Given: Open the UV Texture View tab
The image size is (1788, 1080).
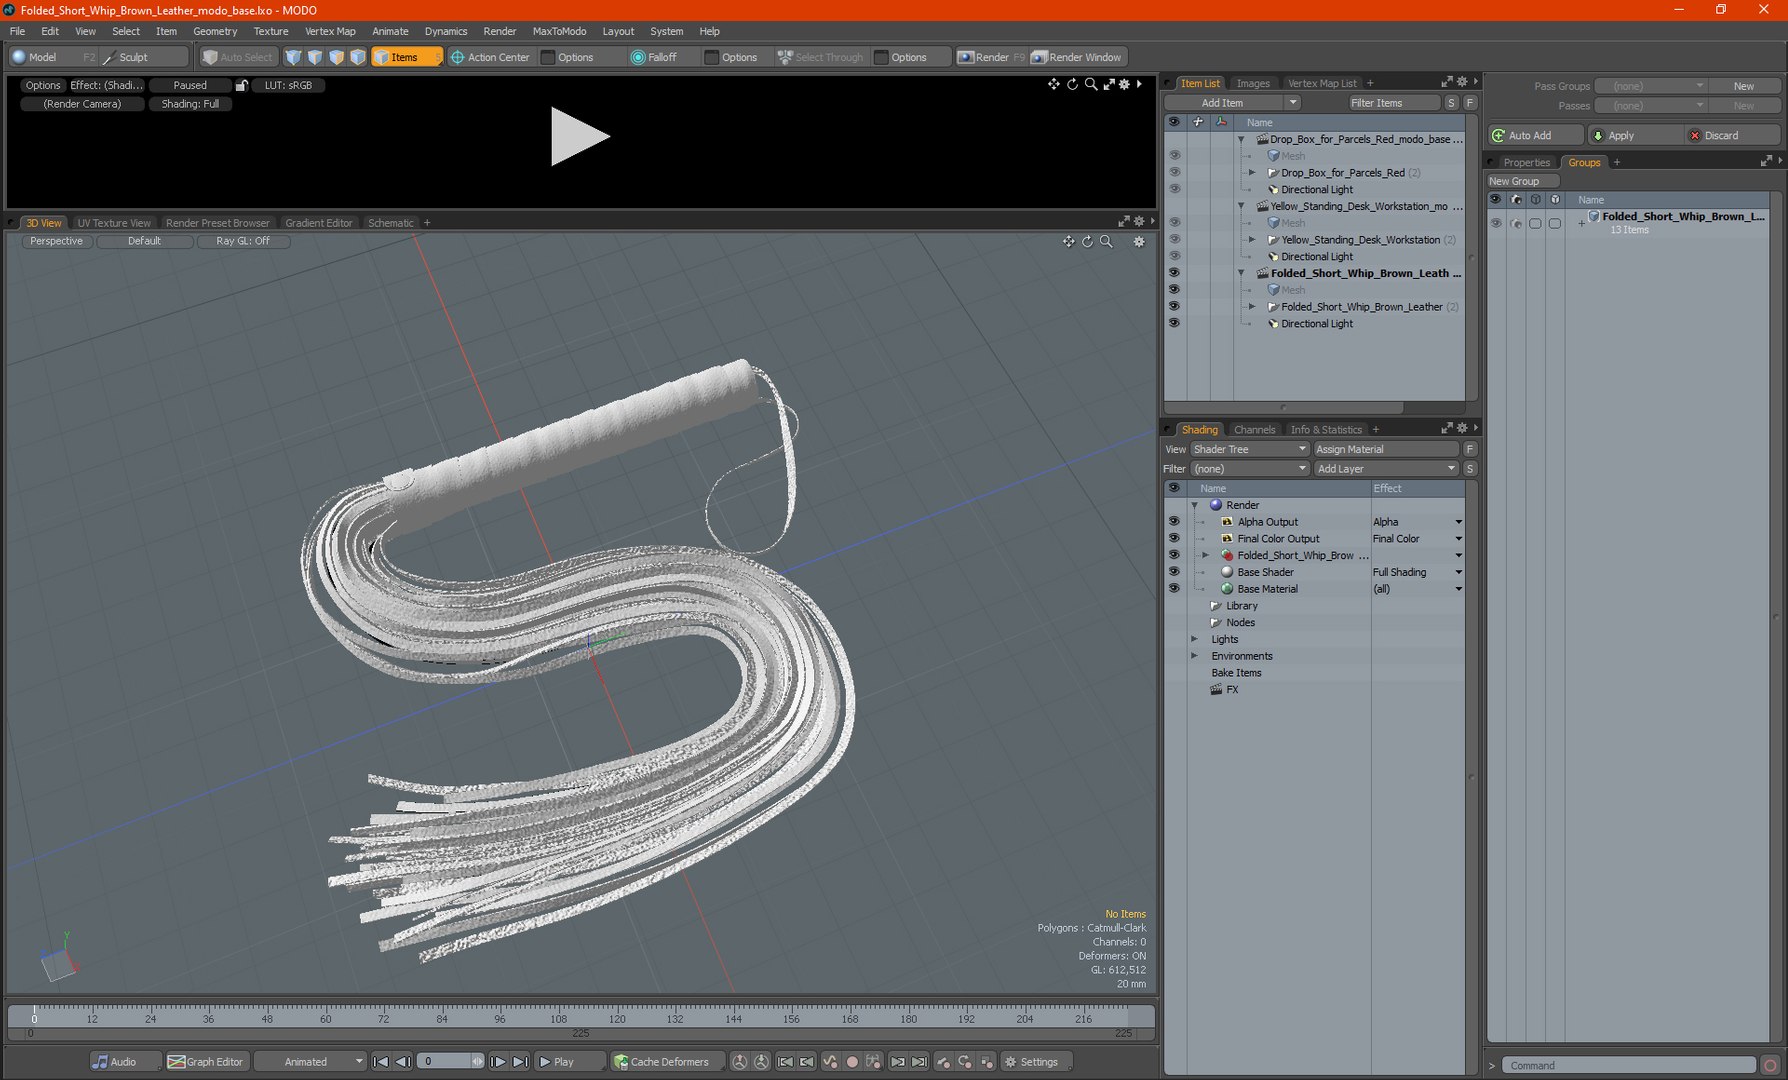Looking at the screenshot, I should click(x=114, y=223).
